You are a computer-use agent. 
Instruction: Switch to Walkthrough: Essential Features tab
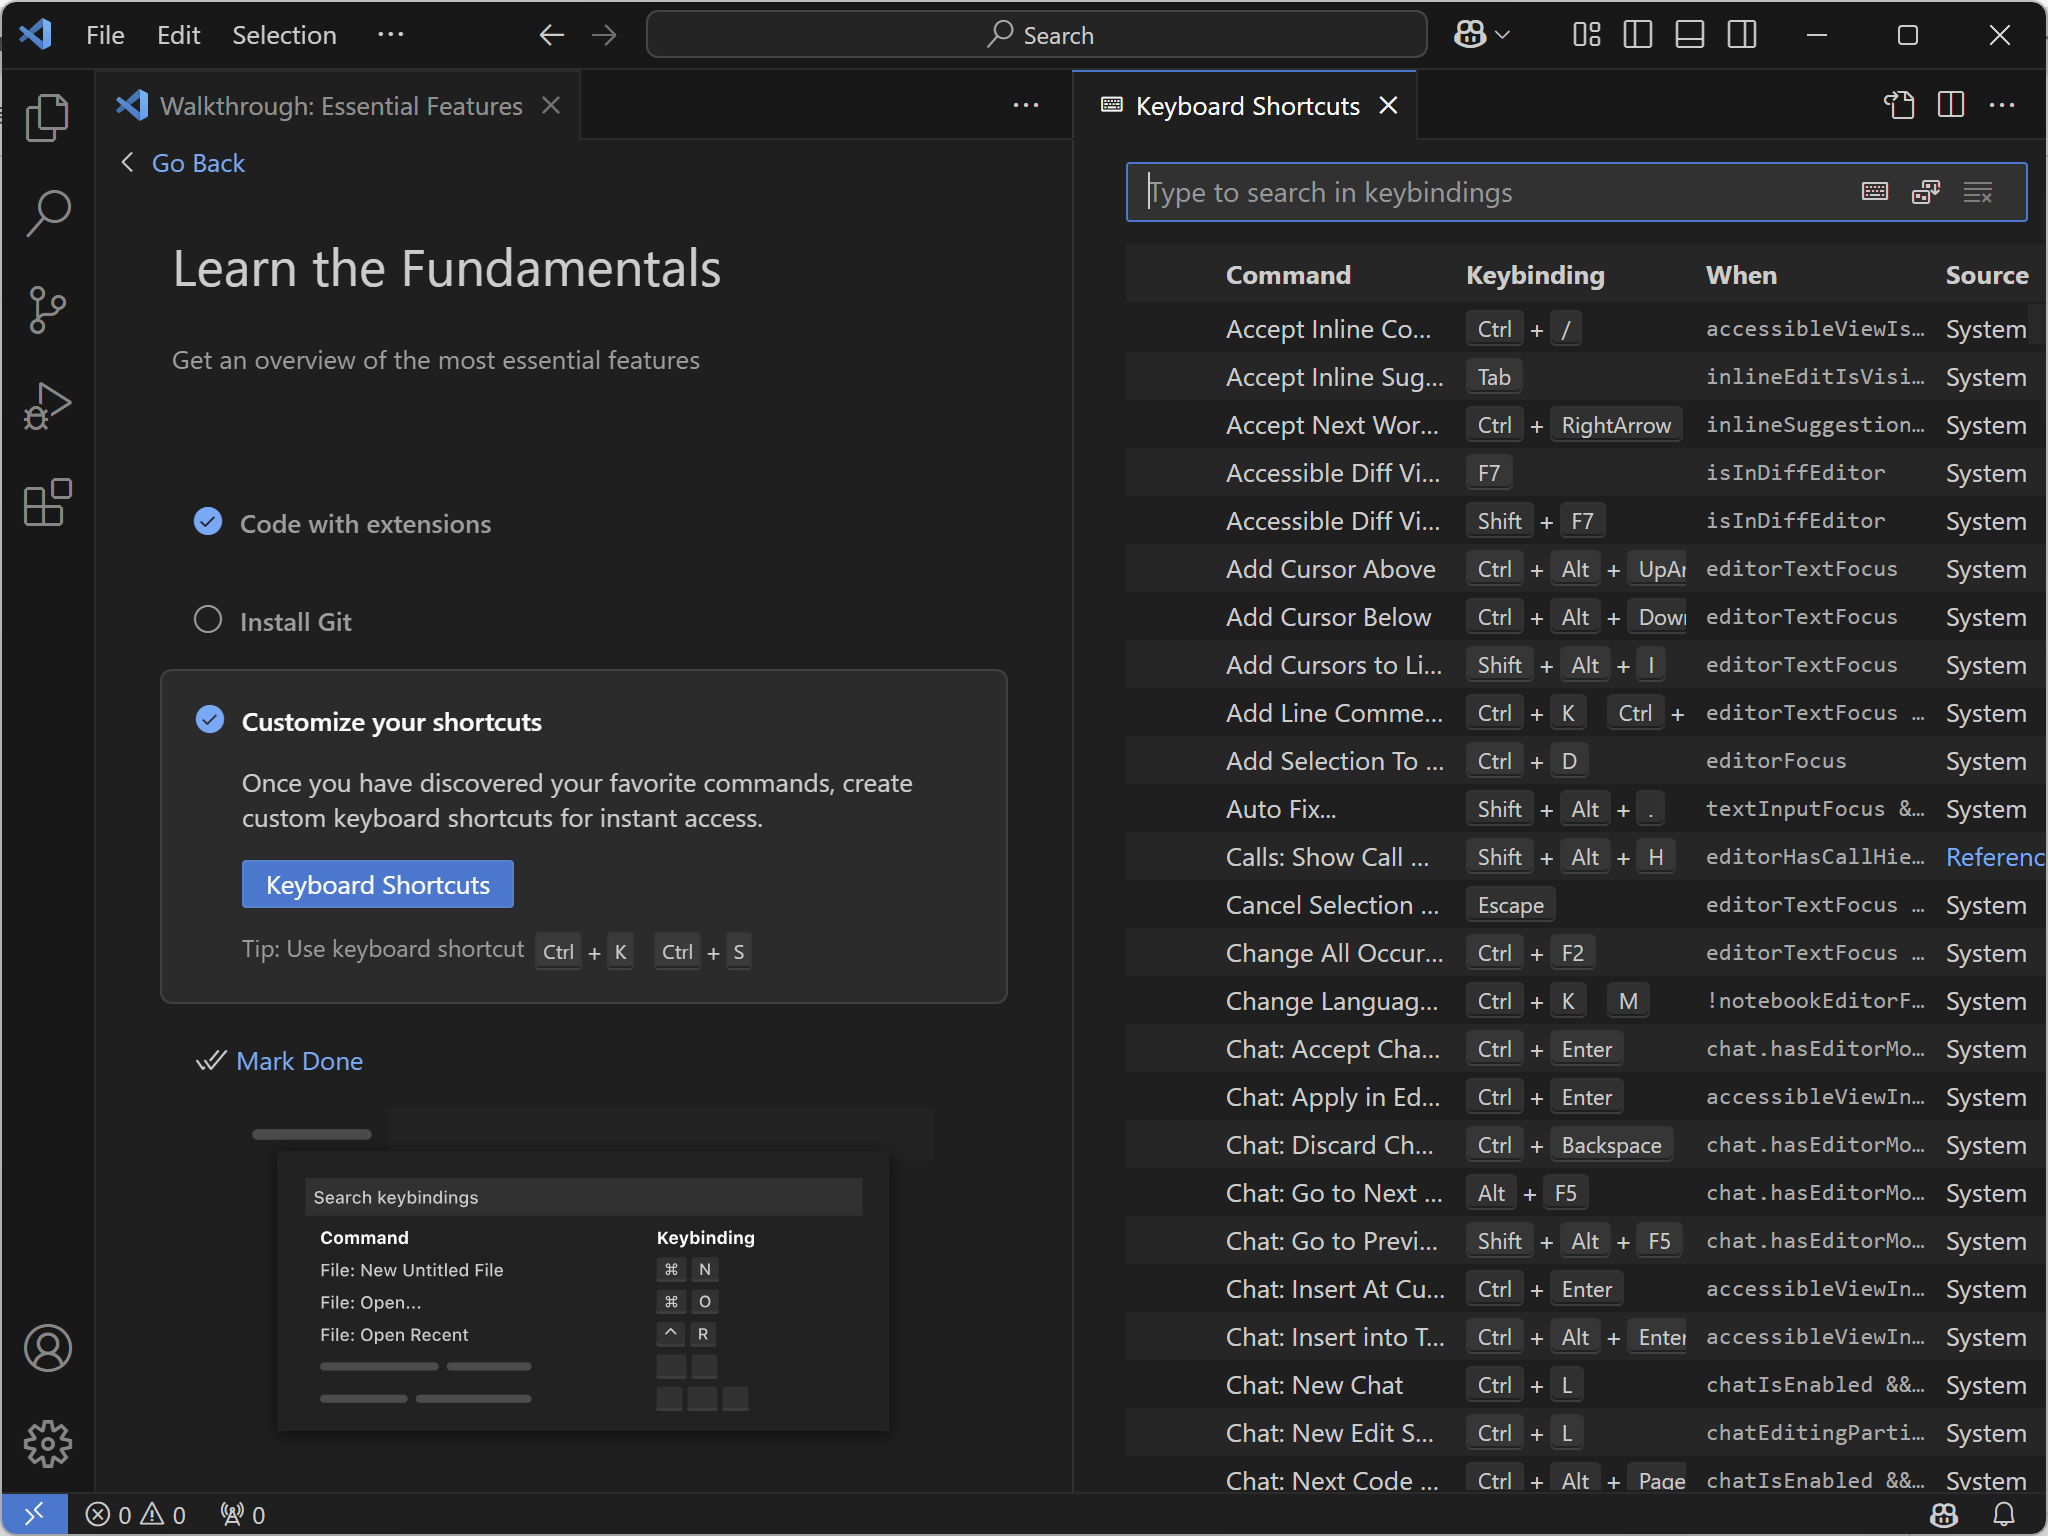(x=340, y=106)
